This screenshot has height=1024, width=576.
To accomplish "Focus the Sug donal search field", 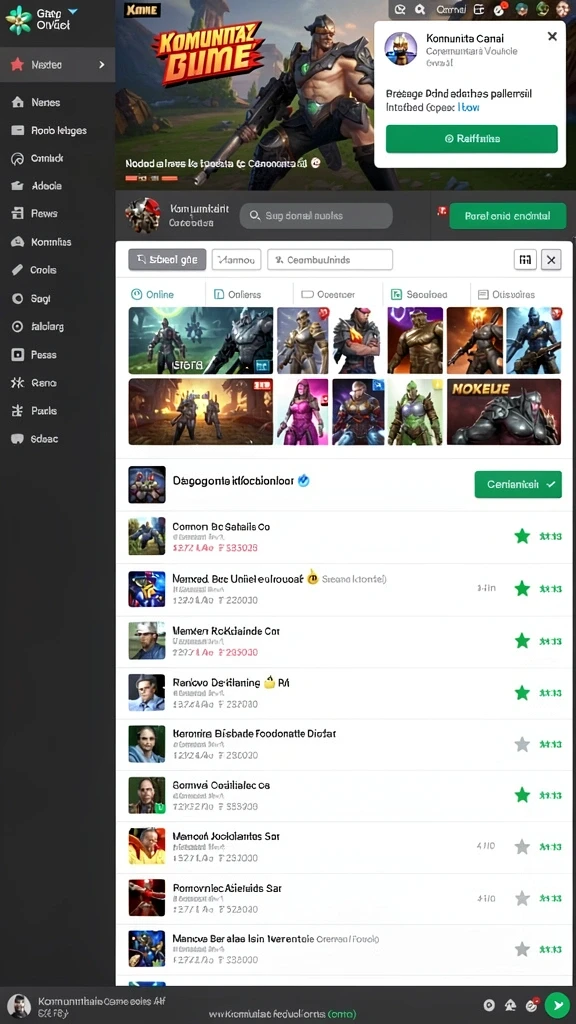I will (x=316, y=216).
